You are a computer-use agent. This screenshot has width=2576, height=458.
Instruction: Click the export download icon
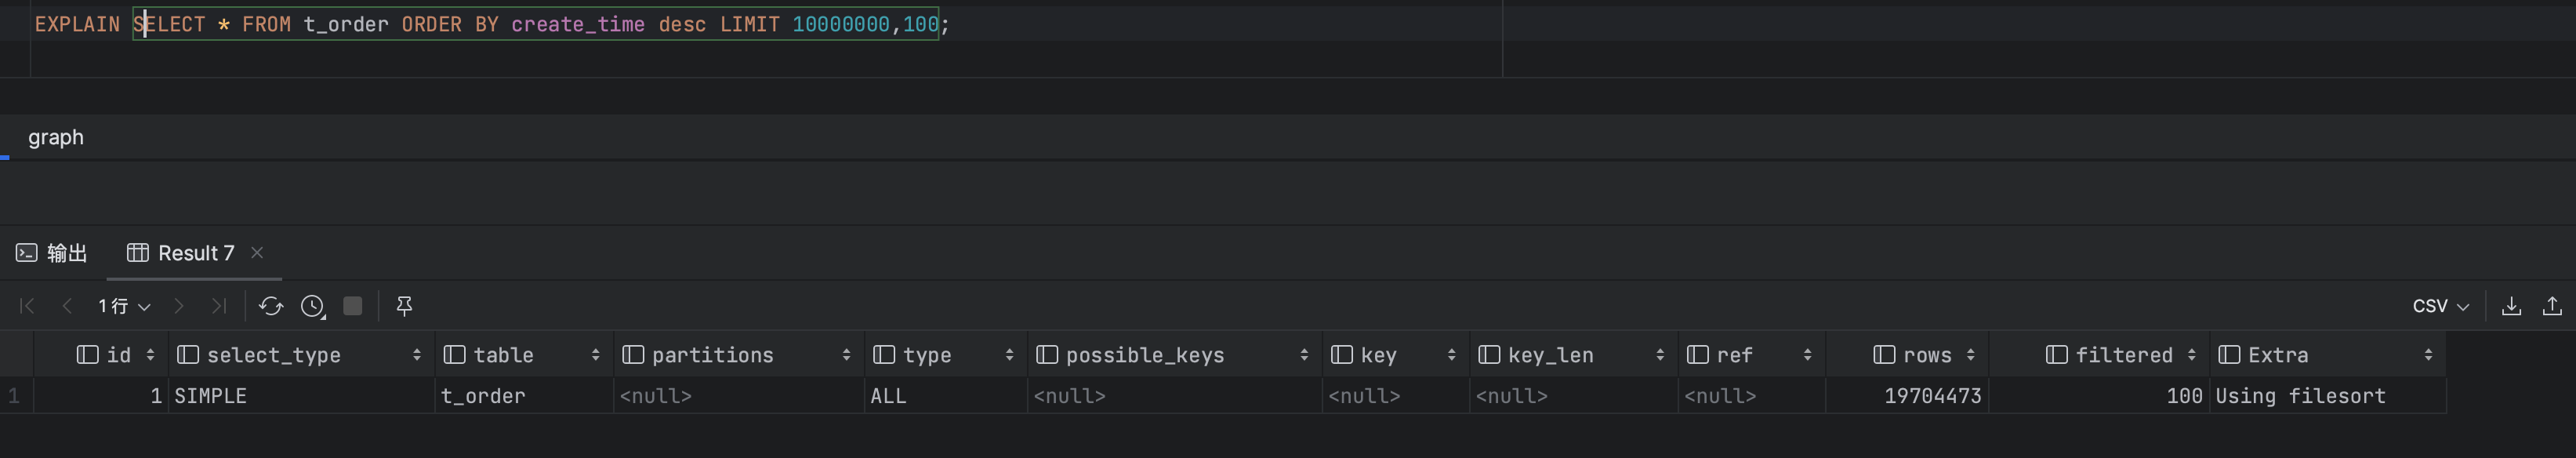[2511, 306]
